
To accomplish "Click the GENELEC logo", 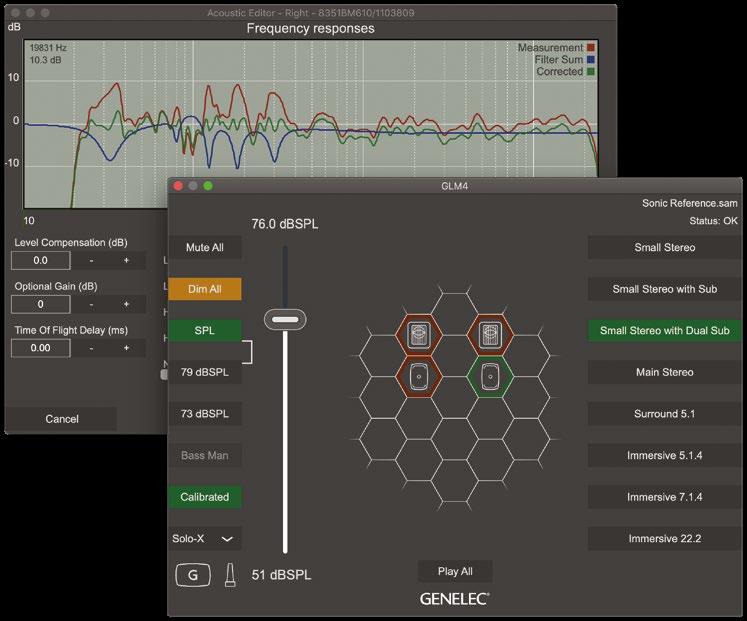I will 454,599.
